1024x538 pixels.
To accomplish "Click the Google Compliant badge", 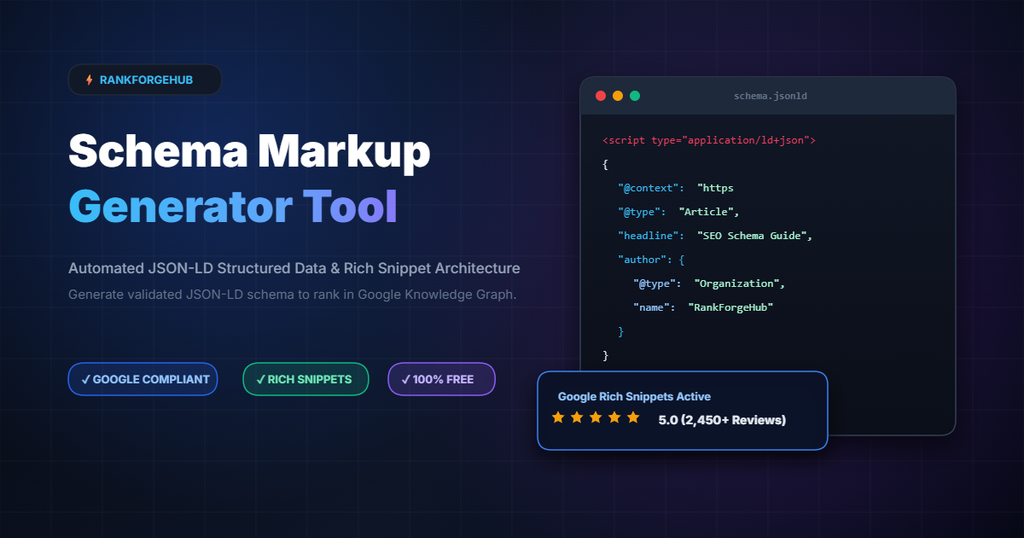I will pyautogui.click(x=143, y=379).
